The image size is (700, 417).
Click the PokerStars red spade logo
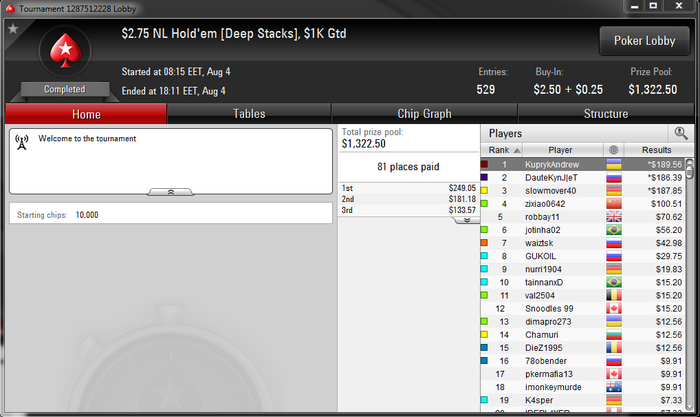66,51
